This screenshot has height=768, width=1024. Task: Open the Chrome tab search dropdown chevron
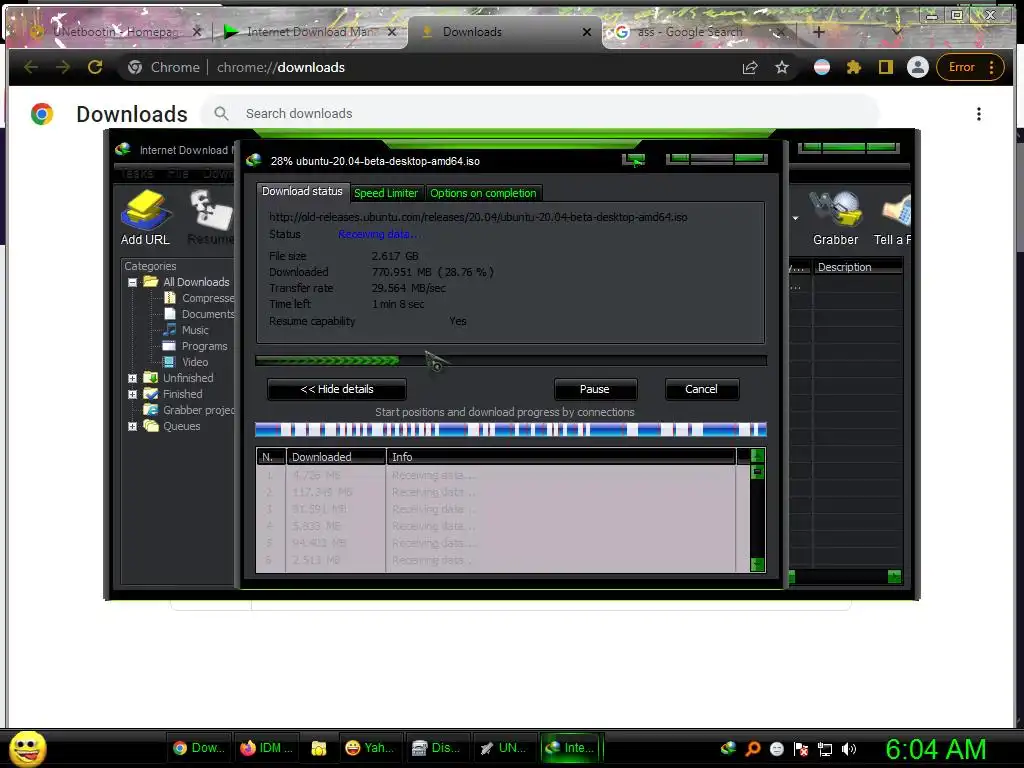[x=897, y=31]
